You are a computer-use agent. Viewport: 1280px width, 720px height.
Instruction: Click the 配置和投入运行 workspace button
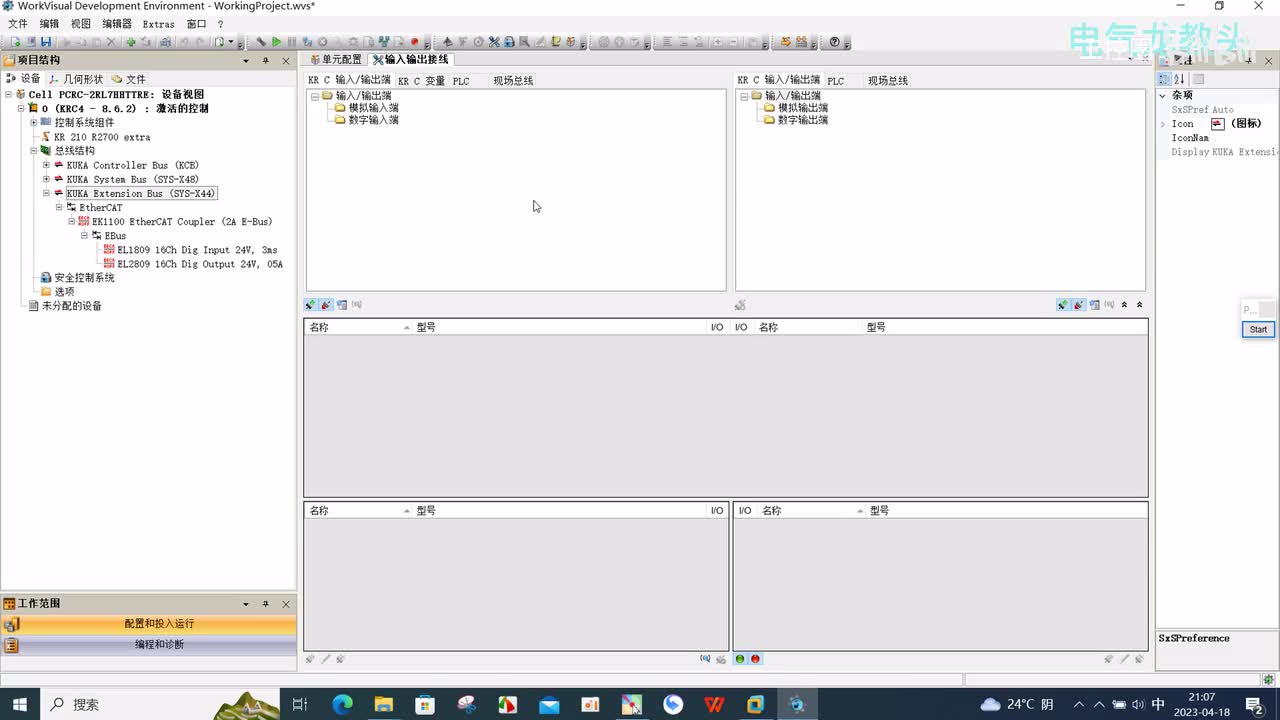[149, 624]
